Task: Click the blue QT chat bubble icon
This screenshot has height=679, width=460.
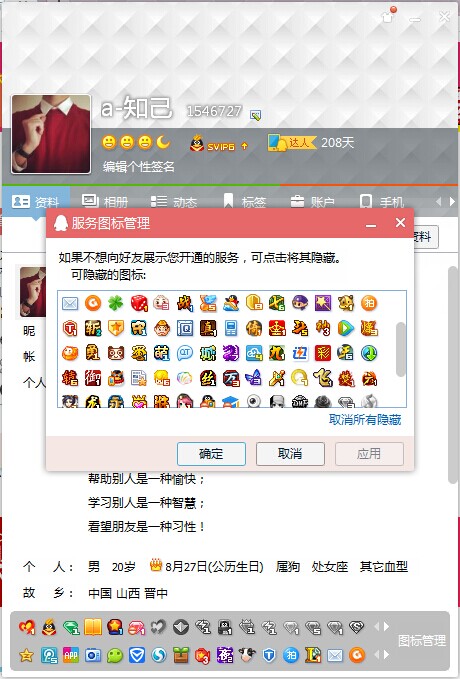Action: (x=185, y=353)
